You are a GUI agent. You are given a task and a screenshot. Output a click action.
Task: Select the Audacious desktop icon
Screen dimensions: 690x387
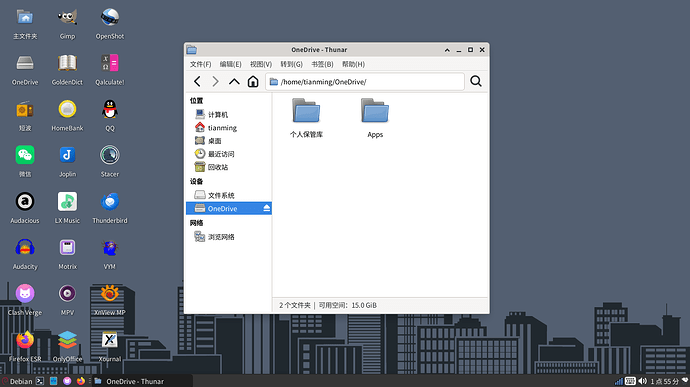(x=25, y=208)
